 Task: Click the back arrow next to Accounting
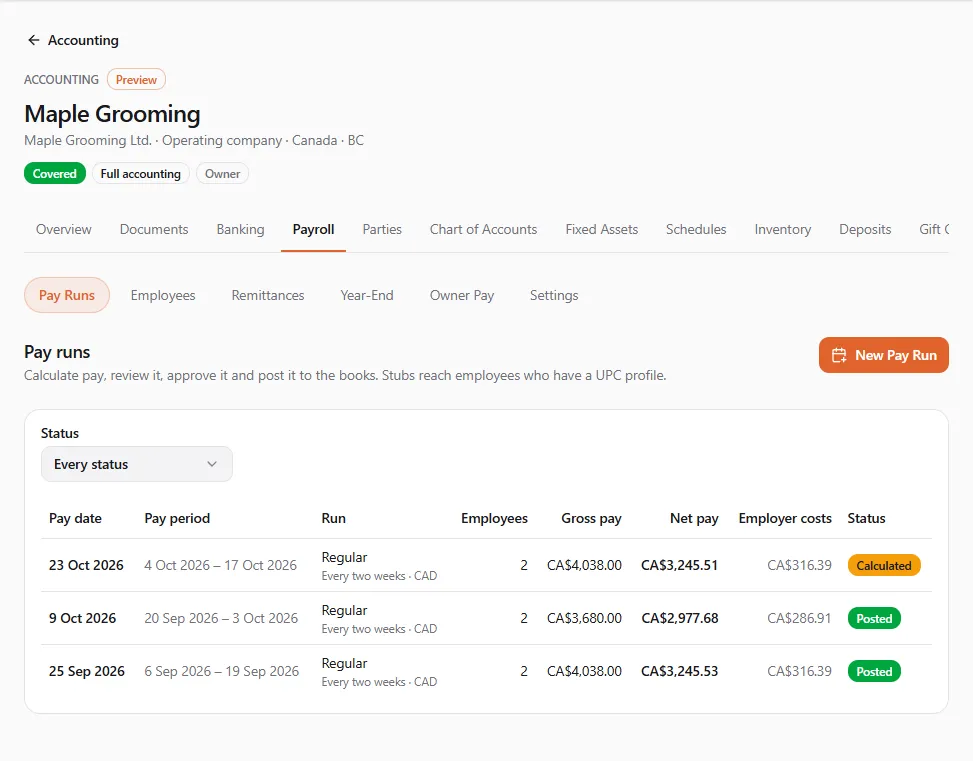[x=34, y=40]
